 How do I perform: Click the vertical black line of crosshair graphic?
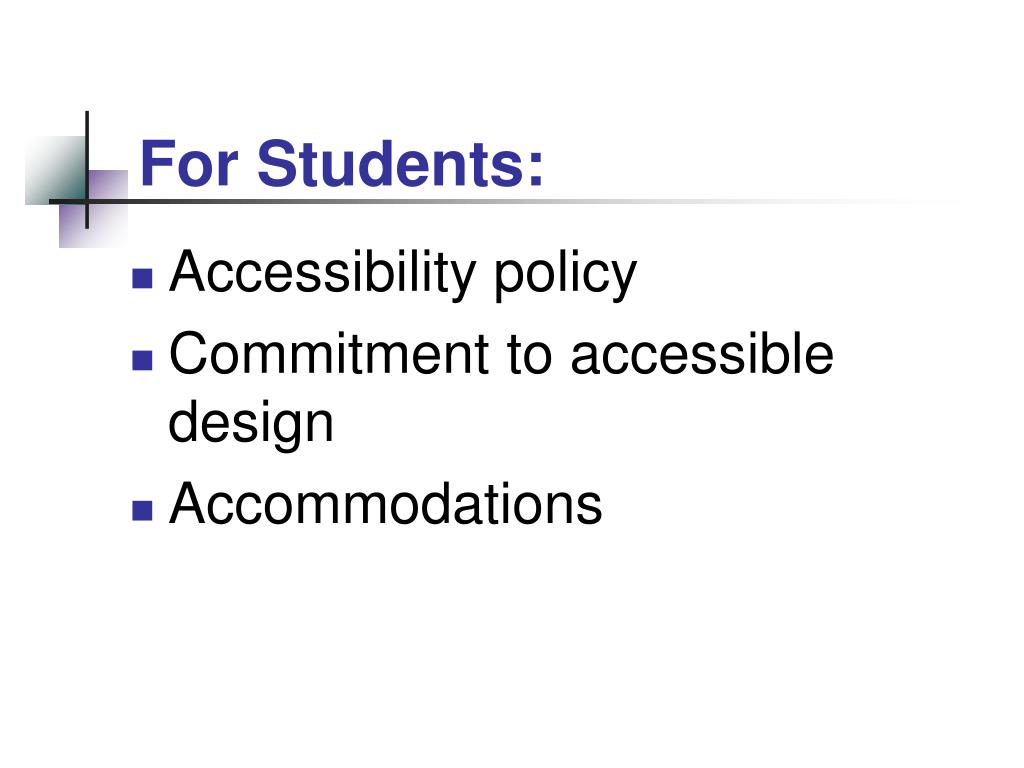pos(87,170)
